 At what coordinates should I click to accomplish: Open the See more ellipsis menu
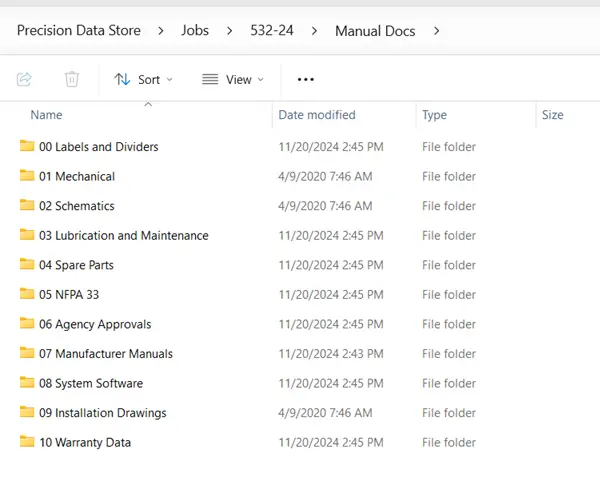coord(306,80)
